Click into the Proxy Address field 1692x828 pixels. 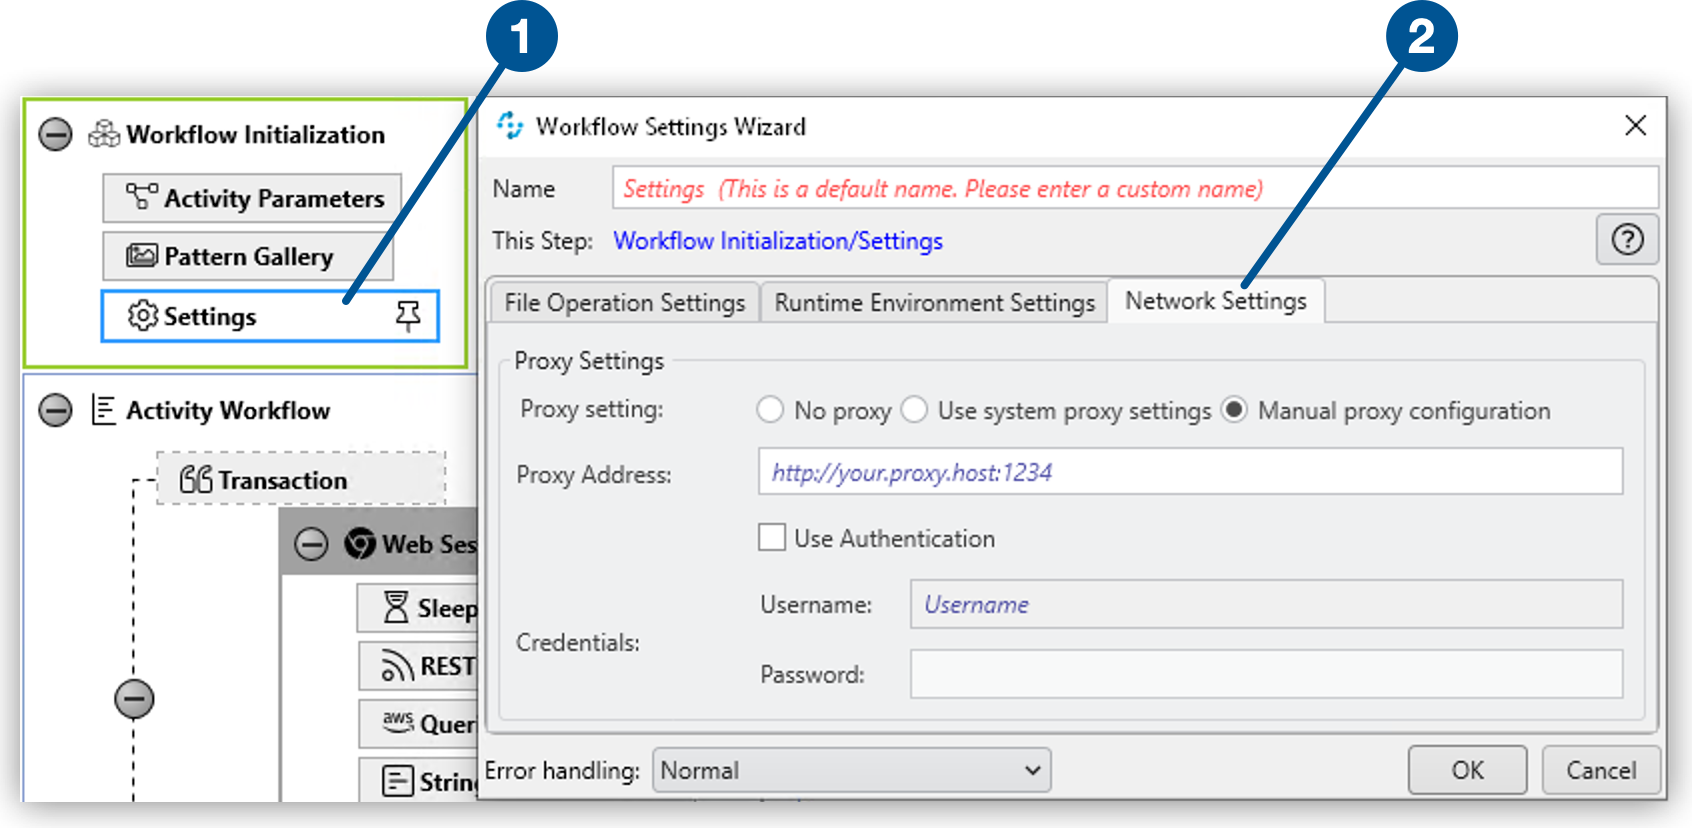coord(1190,472)
